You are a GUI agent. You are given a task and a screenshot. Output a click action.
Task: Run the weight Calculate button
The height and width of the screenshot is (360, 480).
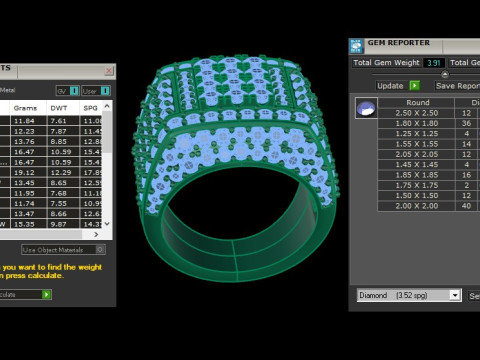pyautogui.click(x=25, y=294)
